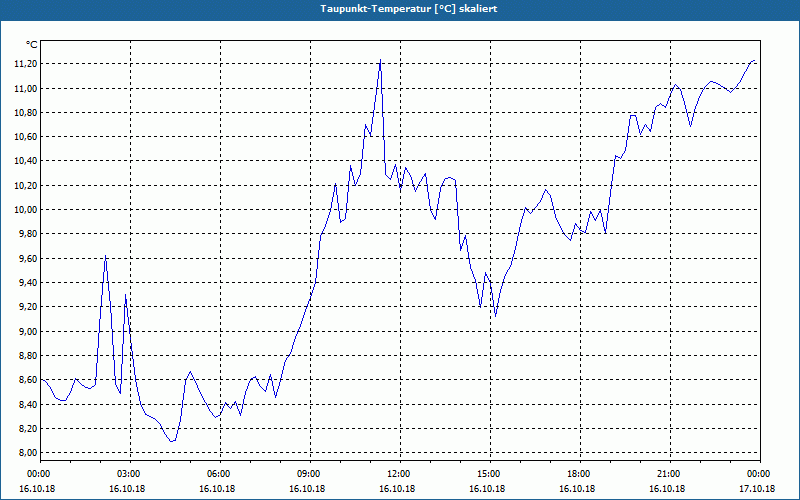The width and height of the screenshot is (800, 500).
Task: Select the 8,80 y-axis value
Action: coord(29,356)
